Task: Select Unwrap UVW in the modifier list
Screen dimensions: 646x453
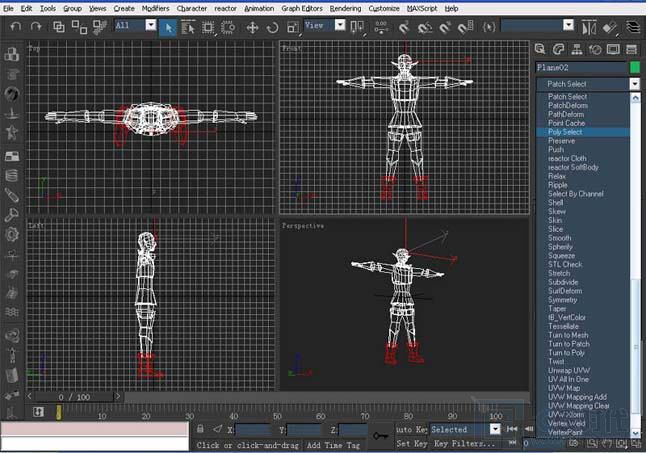Action: tap(583, 370)
